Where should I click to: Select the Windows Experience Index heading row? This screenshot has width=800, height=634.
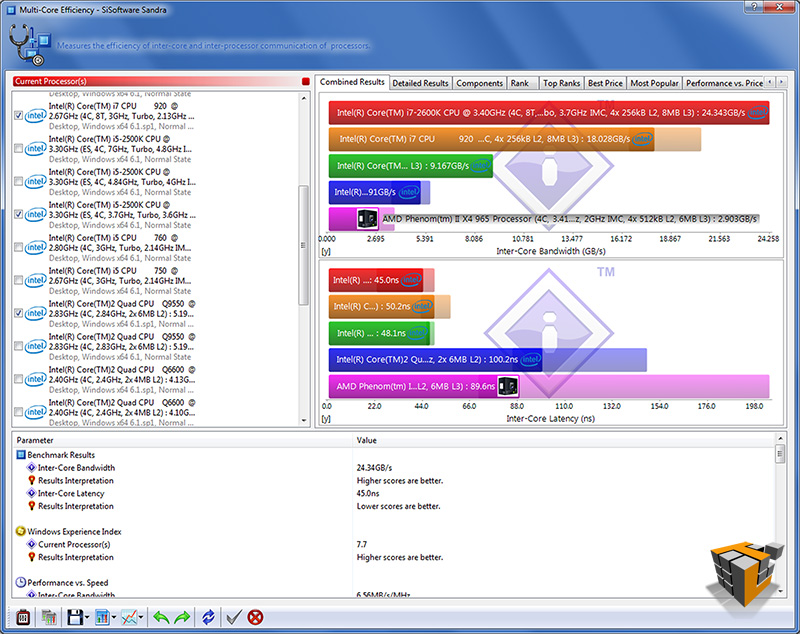[x=69, y=531]
